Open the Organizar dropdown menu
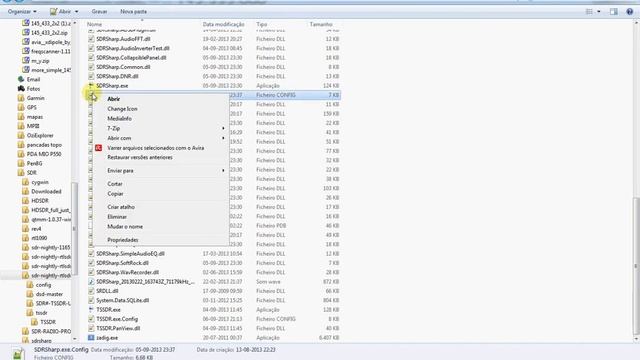This screenshot has height=360, width=640. (22, 11)
